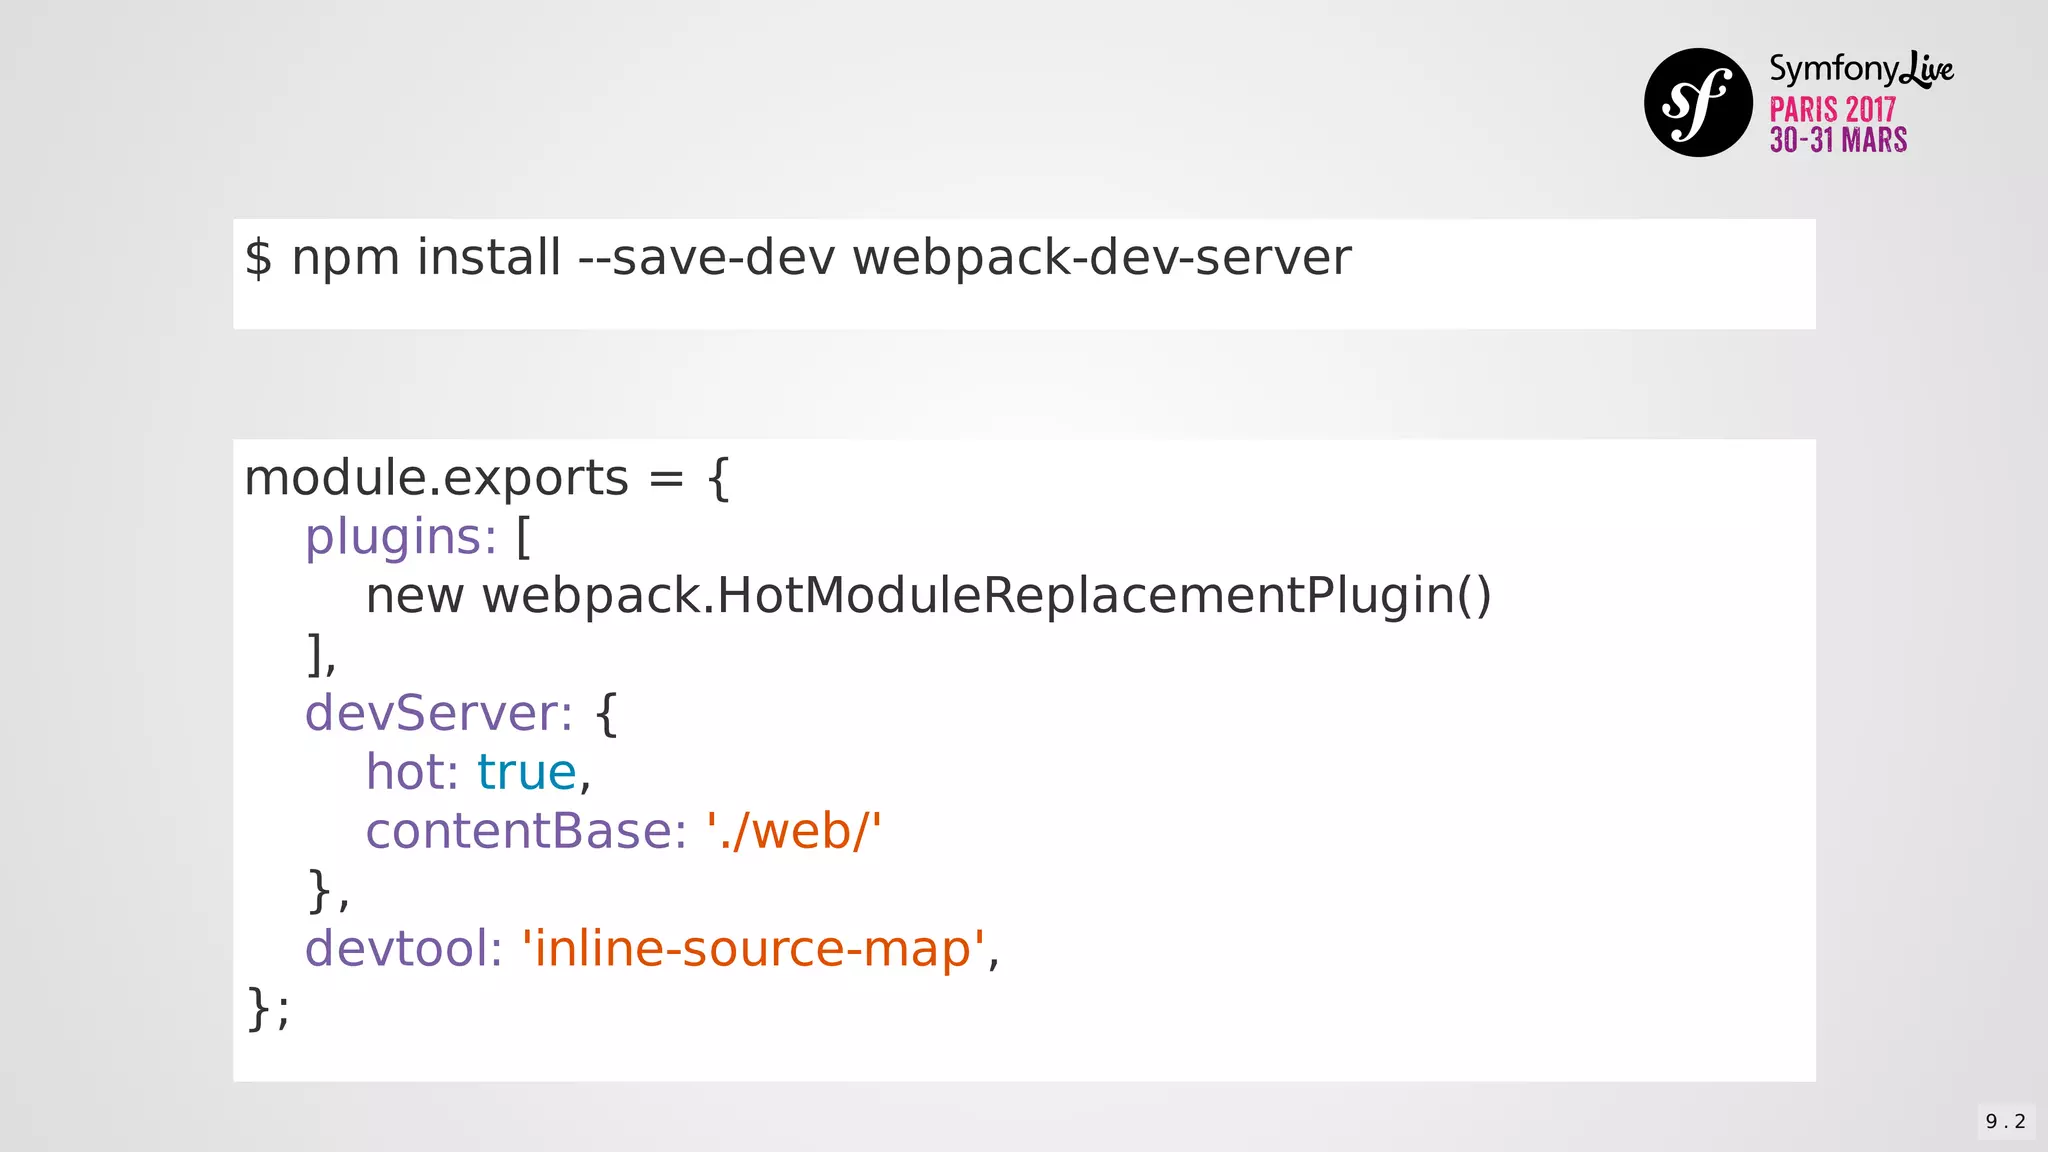Click the SymfonyLive title text
The image size is (2048, 1152).
point(1860,69)
